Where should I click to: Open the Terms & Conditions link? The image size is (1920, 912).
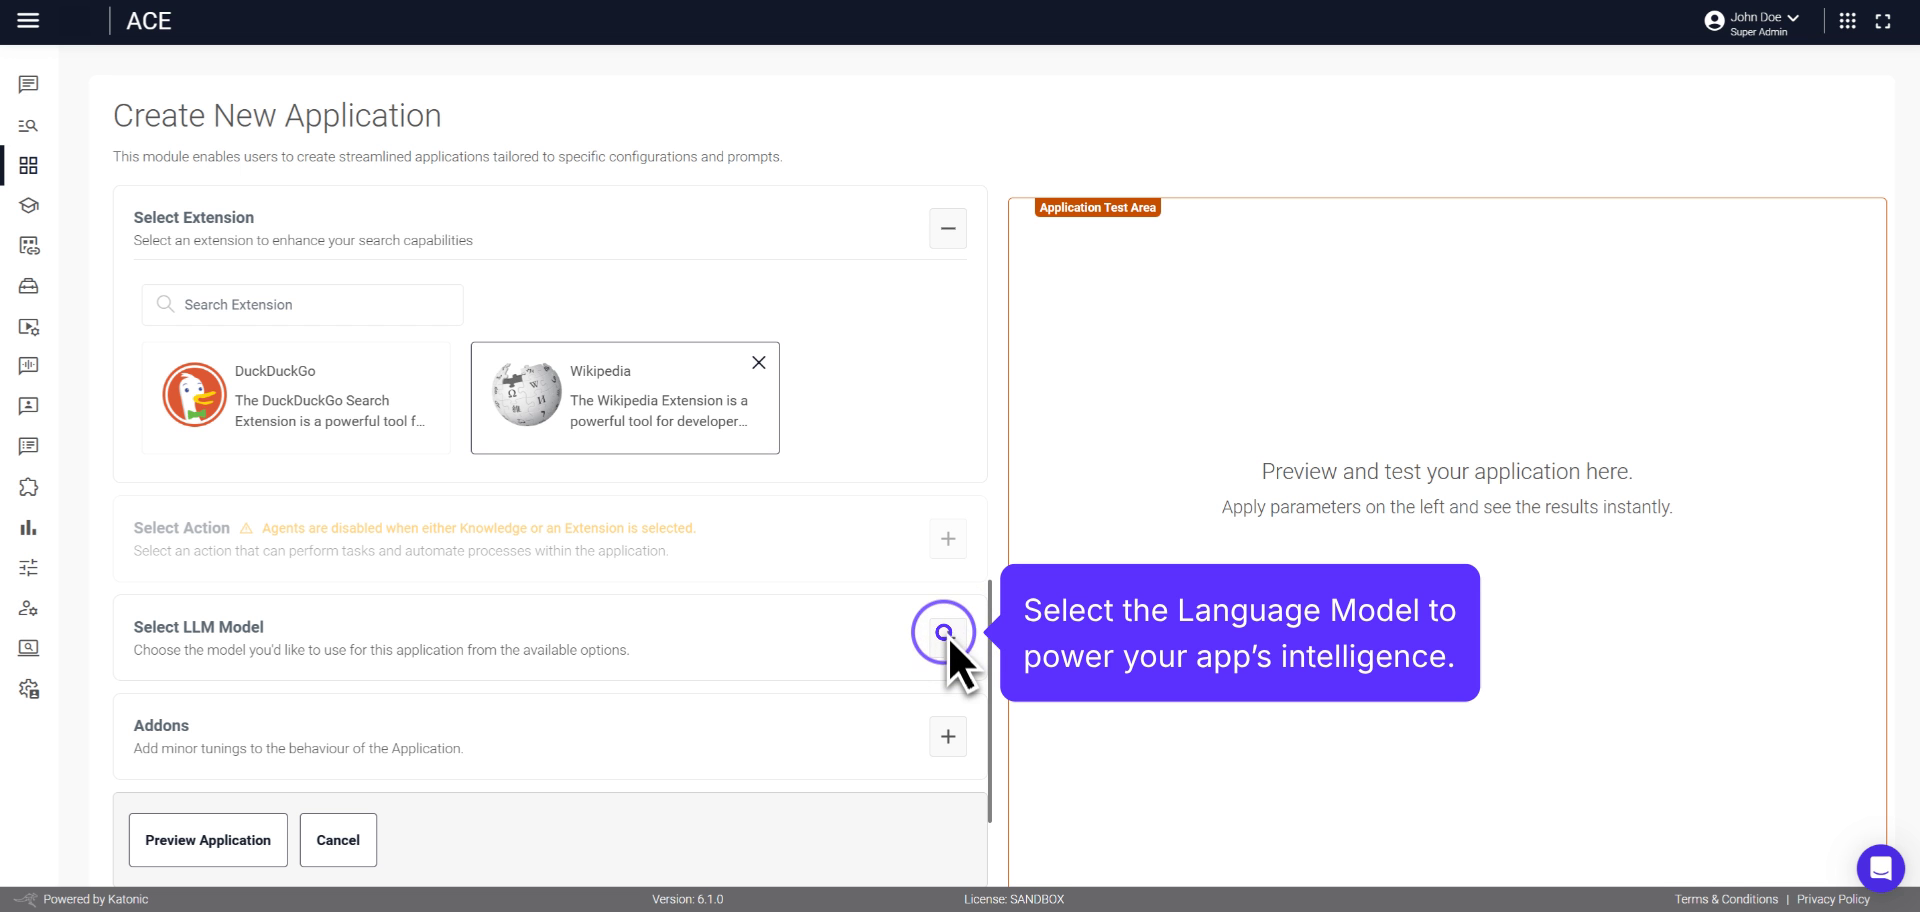point(1726,898)
